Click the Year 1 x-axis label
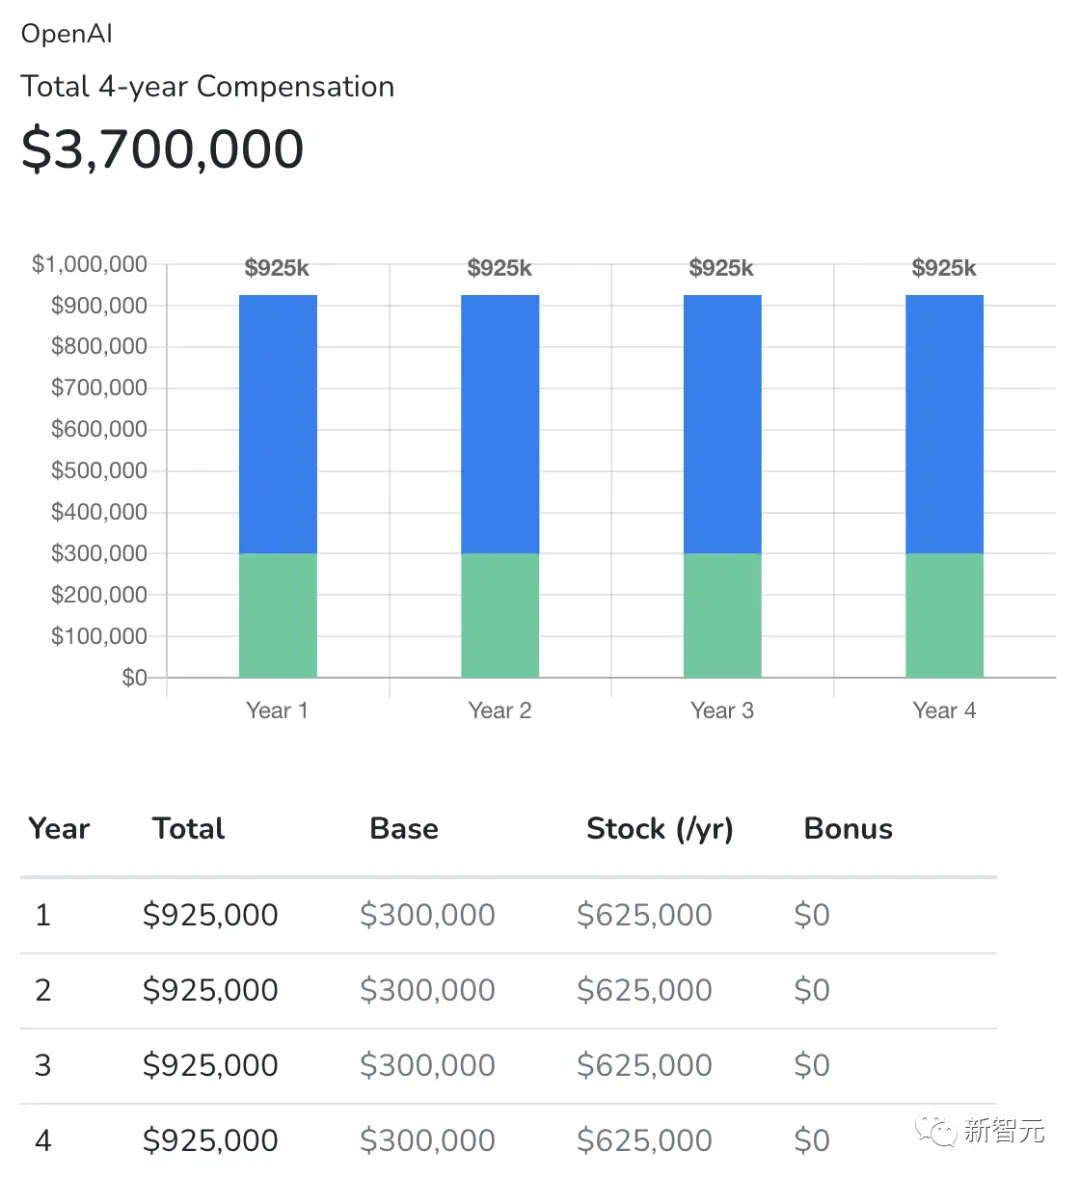 pyautogui.click(x=277, y=710)
